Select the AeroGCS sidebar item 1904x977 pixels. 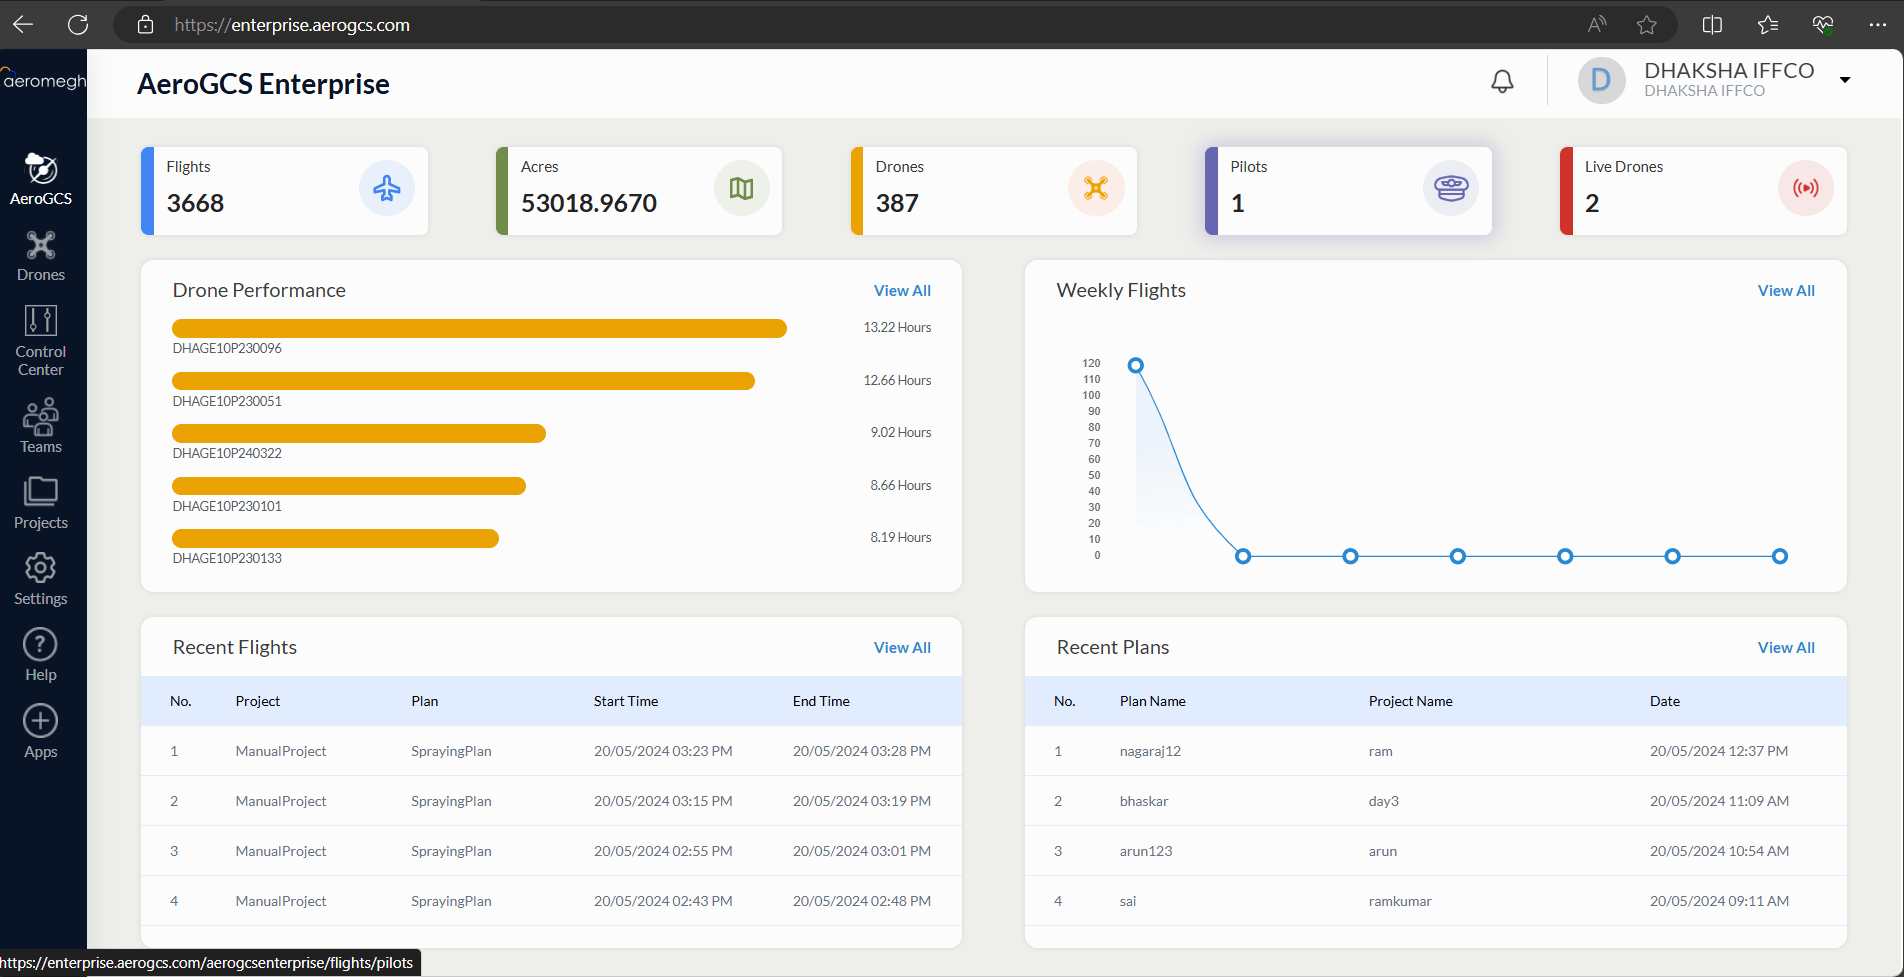[41, 179]
